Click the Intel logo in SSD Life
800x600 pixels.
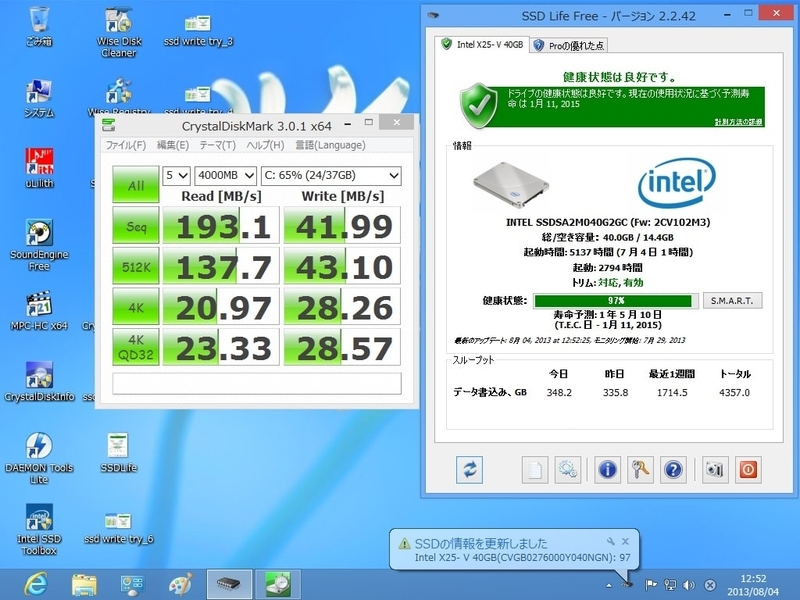click(677, 182)
